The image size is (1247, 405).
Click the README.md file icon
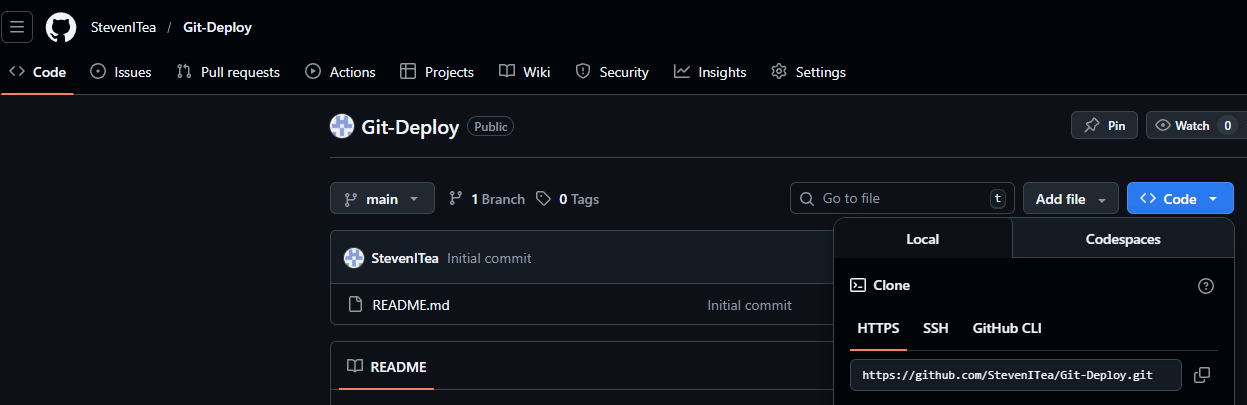click(x=355, y=305)
